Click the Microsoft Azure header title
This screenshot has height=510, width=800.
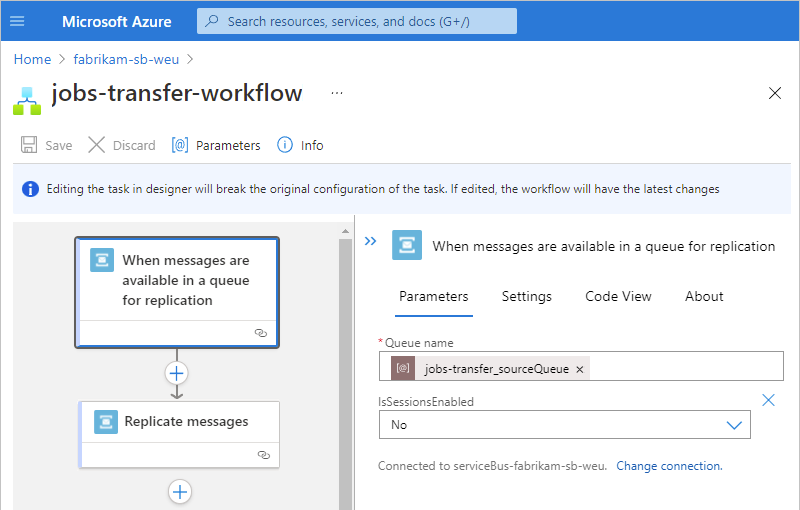point(117,21)
